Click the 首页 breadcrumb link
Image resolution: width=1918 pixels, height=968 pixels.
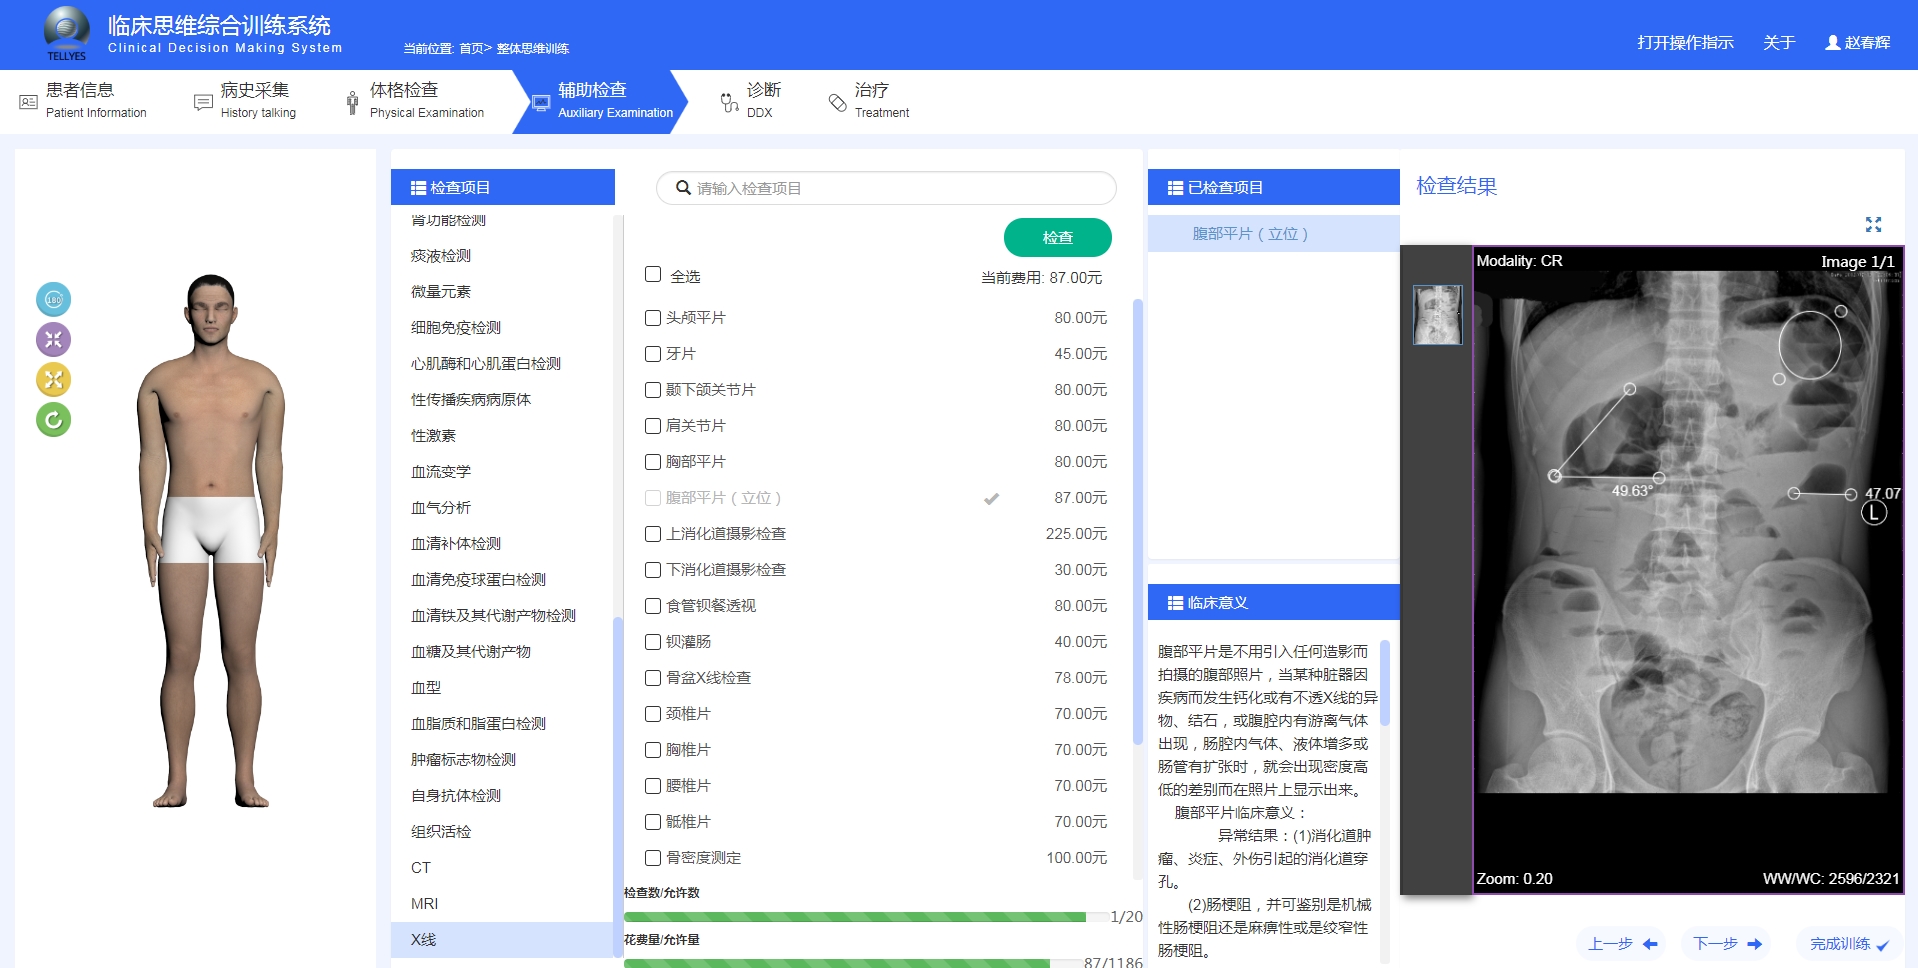pyautogui.click(x=470, y=48)
